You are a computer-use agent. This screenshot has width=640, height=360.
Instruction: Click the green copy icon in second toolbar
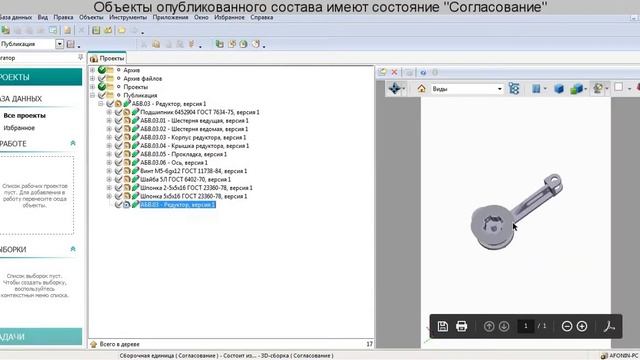point(220,44)
